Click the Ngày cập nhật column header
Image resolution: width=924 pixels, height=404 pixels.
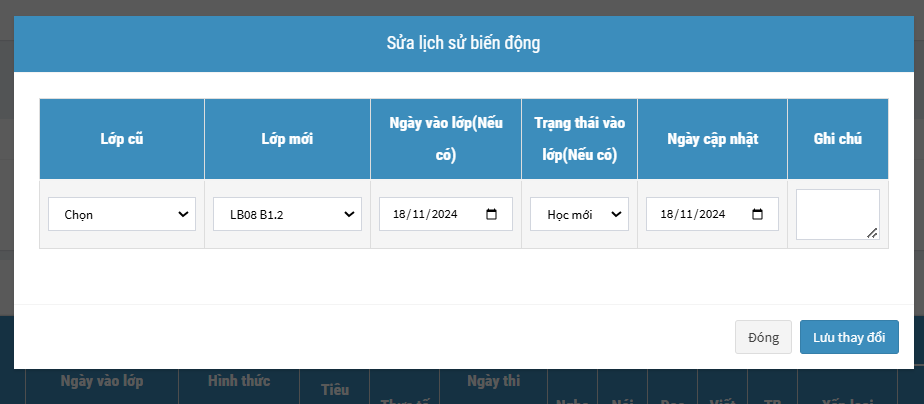[x=712, y=139]
